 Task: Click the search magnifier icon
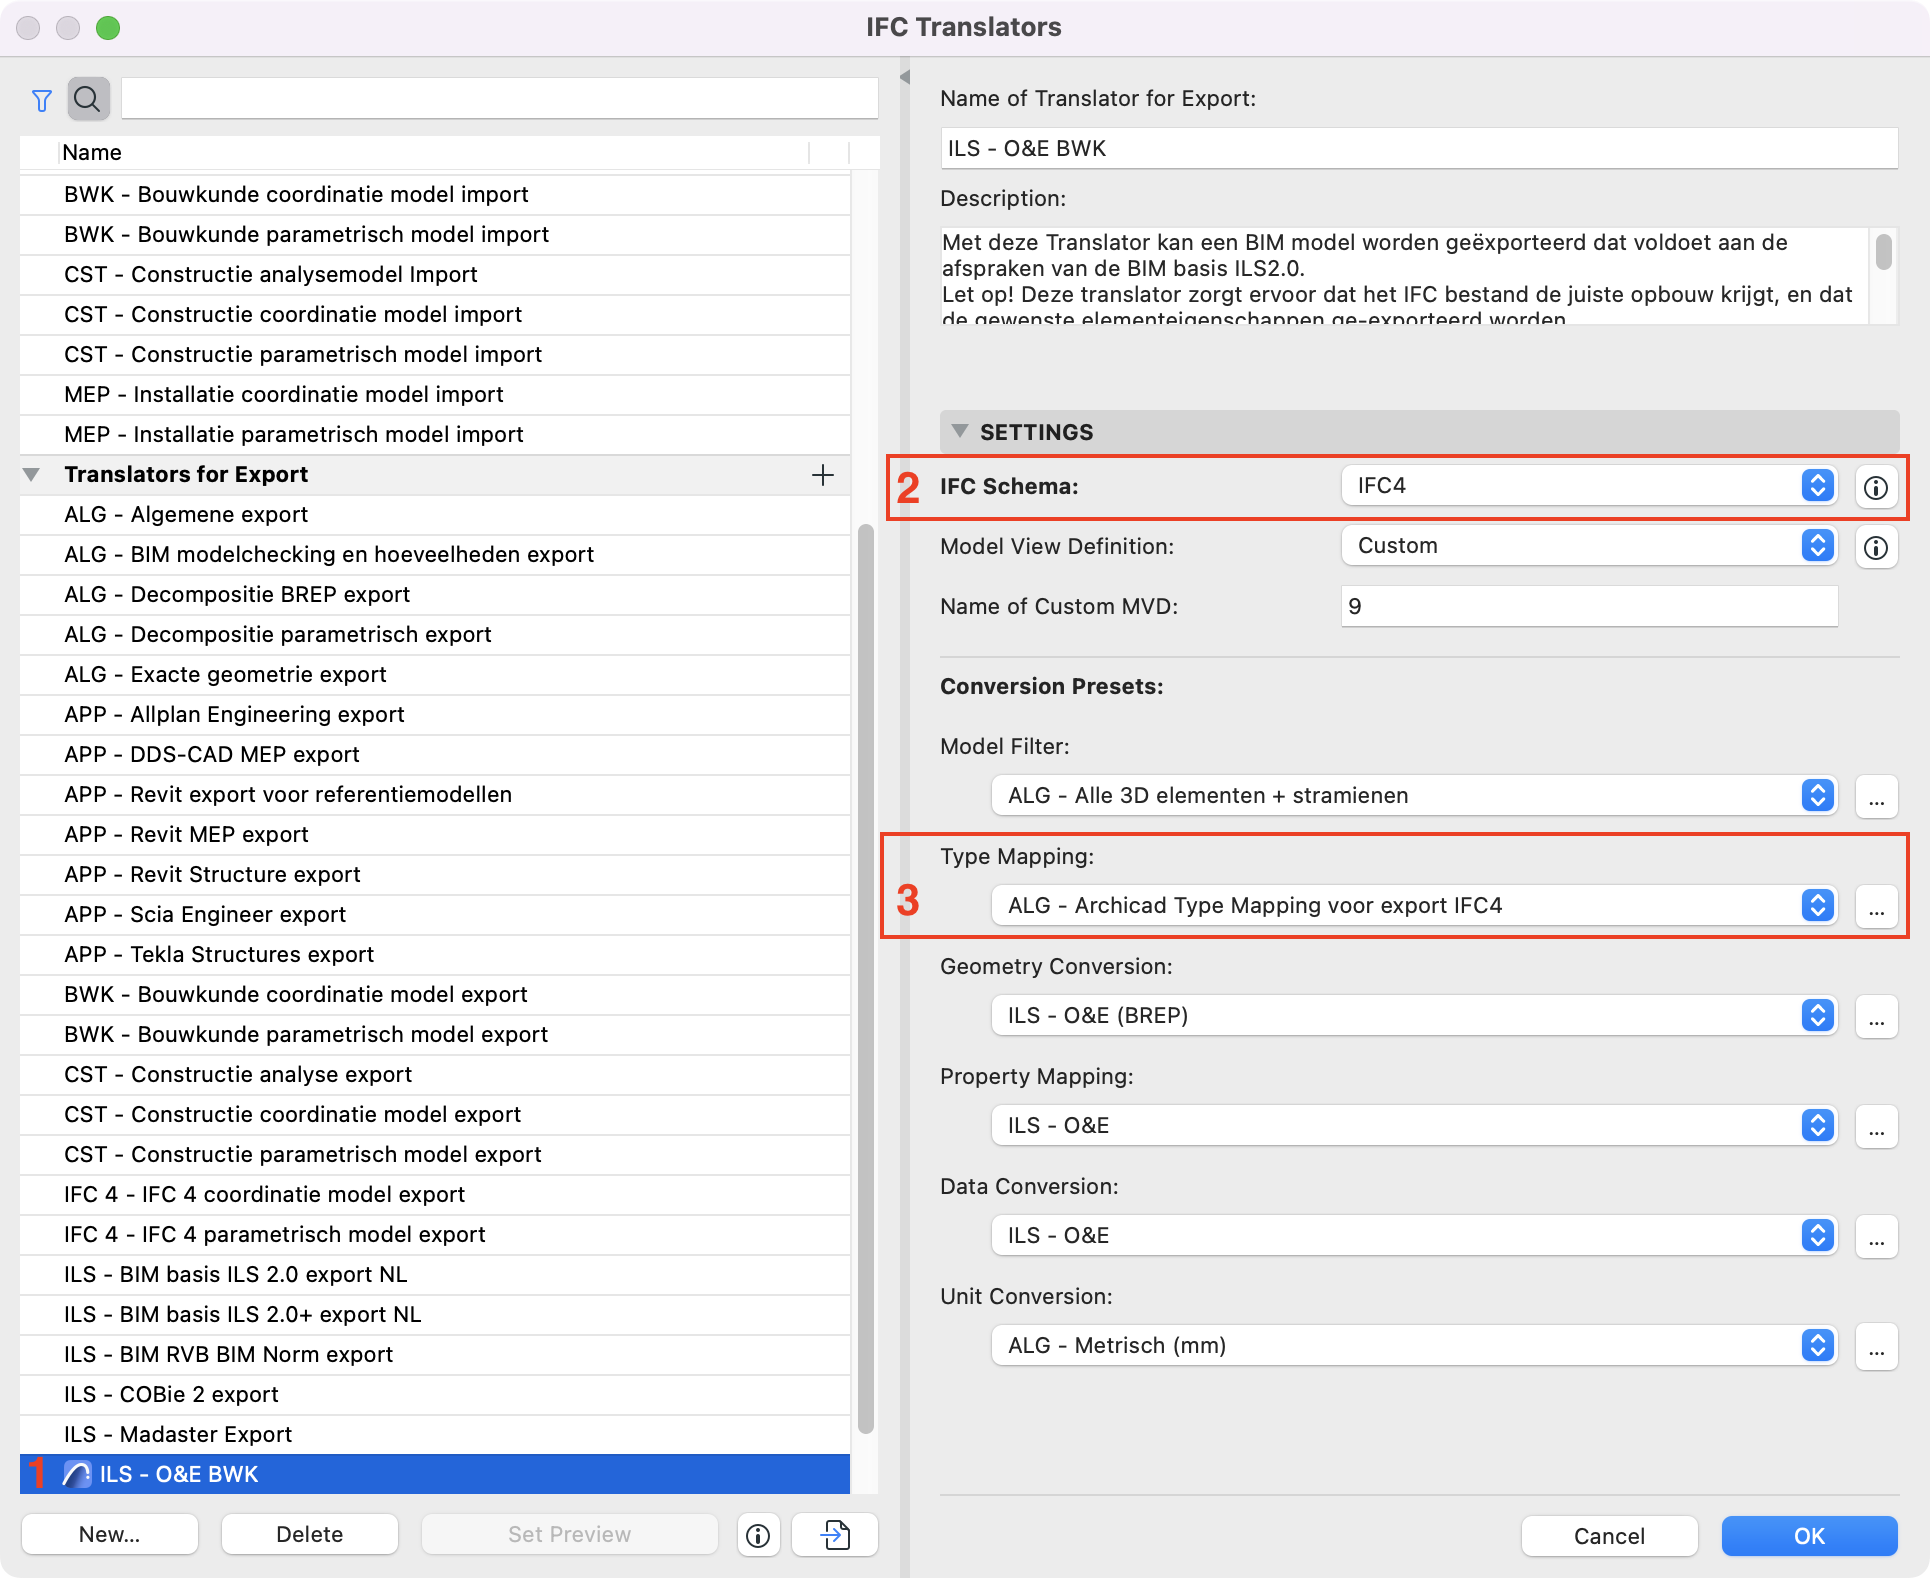click(88, 99)
